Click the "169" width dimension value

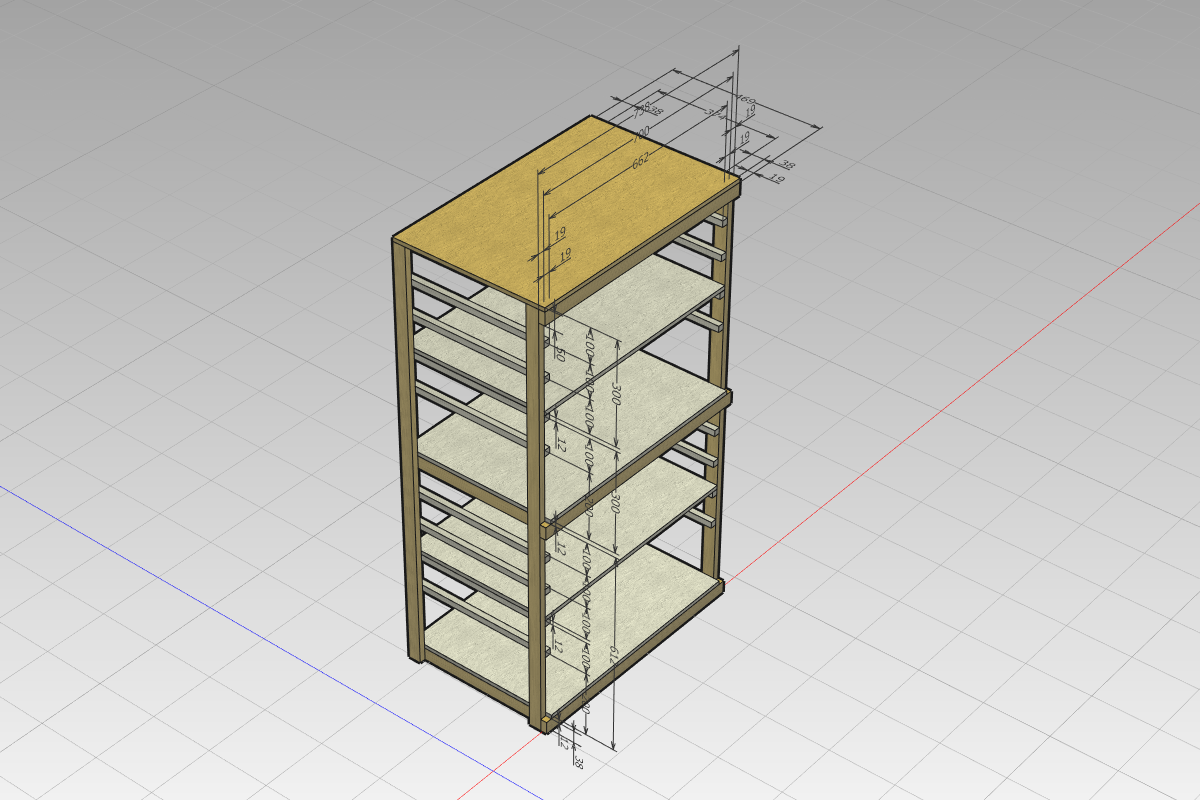(x=746, y=101)
